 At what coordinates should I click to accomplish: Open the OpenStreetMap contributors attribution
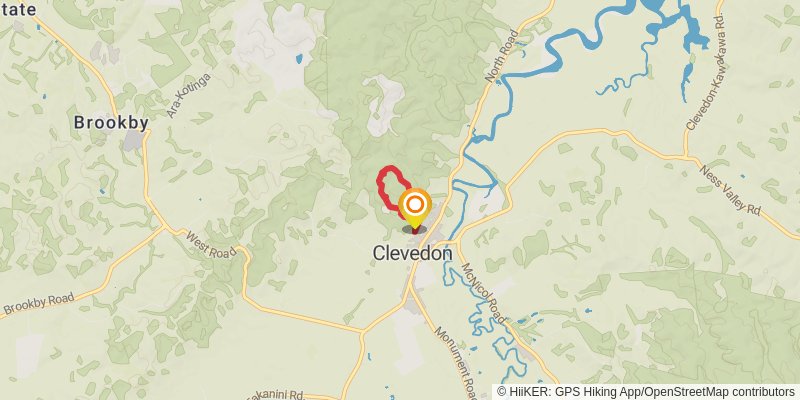point(719,391)
